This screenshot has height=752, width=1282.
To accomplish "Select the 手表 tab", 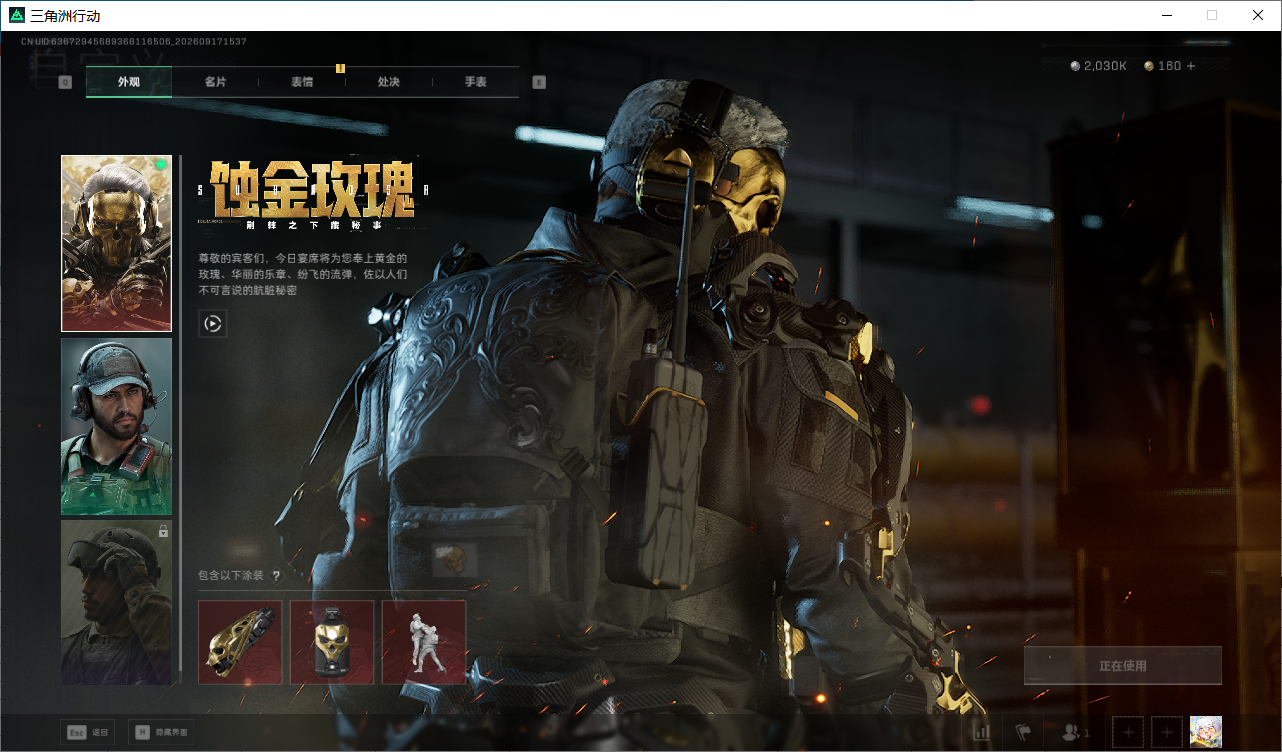I will coord(475,82).
